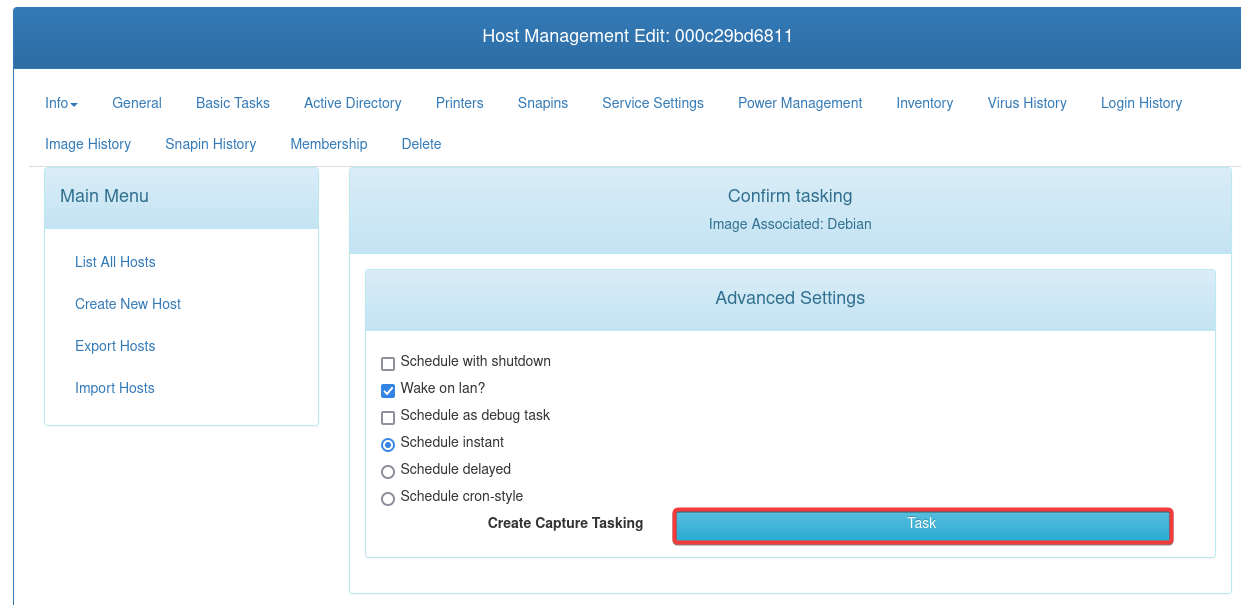Open the Login History tab
The width and height of the screenshot is (1241, 605).
[1141, 103]
